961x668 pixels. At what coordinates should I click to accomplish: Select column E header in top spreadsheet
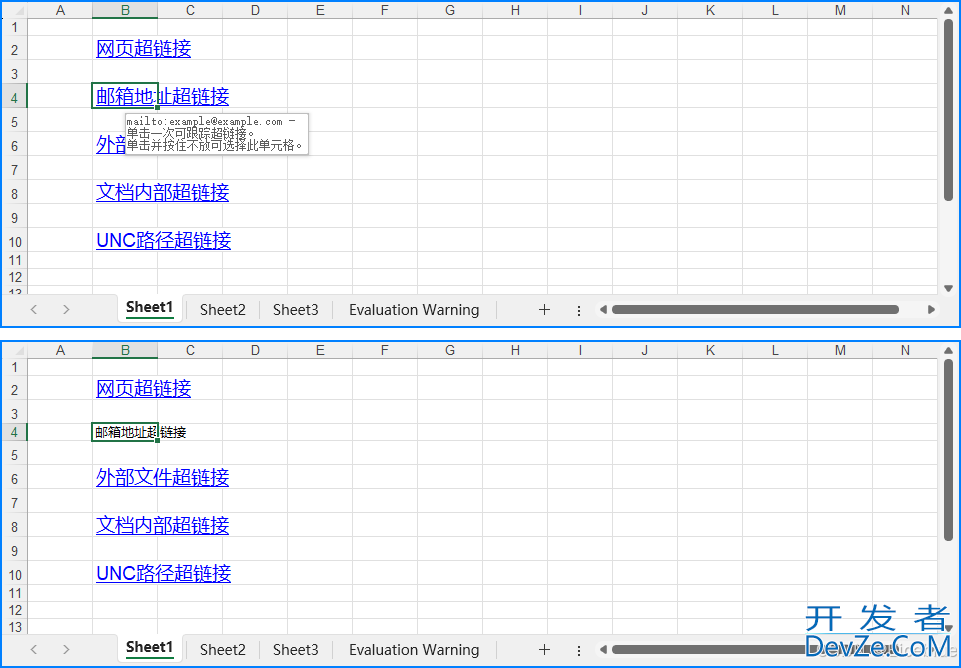(320, 10)
